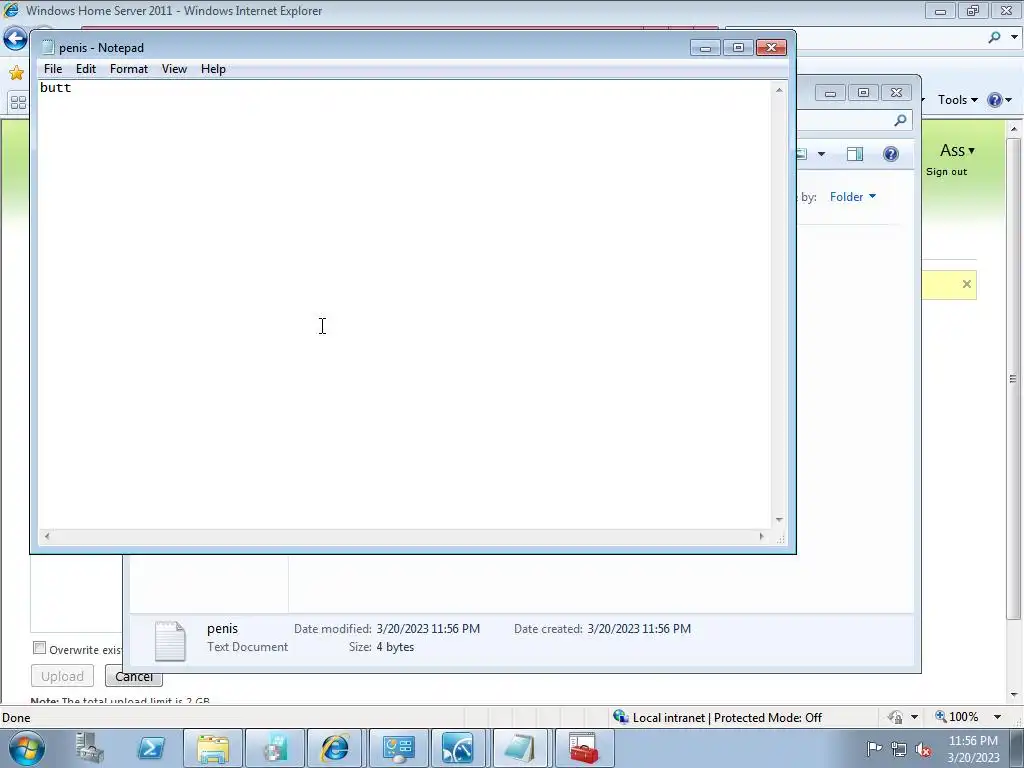1024x768 pixels.
Task: Open Windows PowerShell from the taskbar
Action: 151,748
